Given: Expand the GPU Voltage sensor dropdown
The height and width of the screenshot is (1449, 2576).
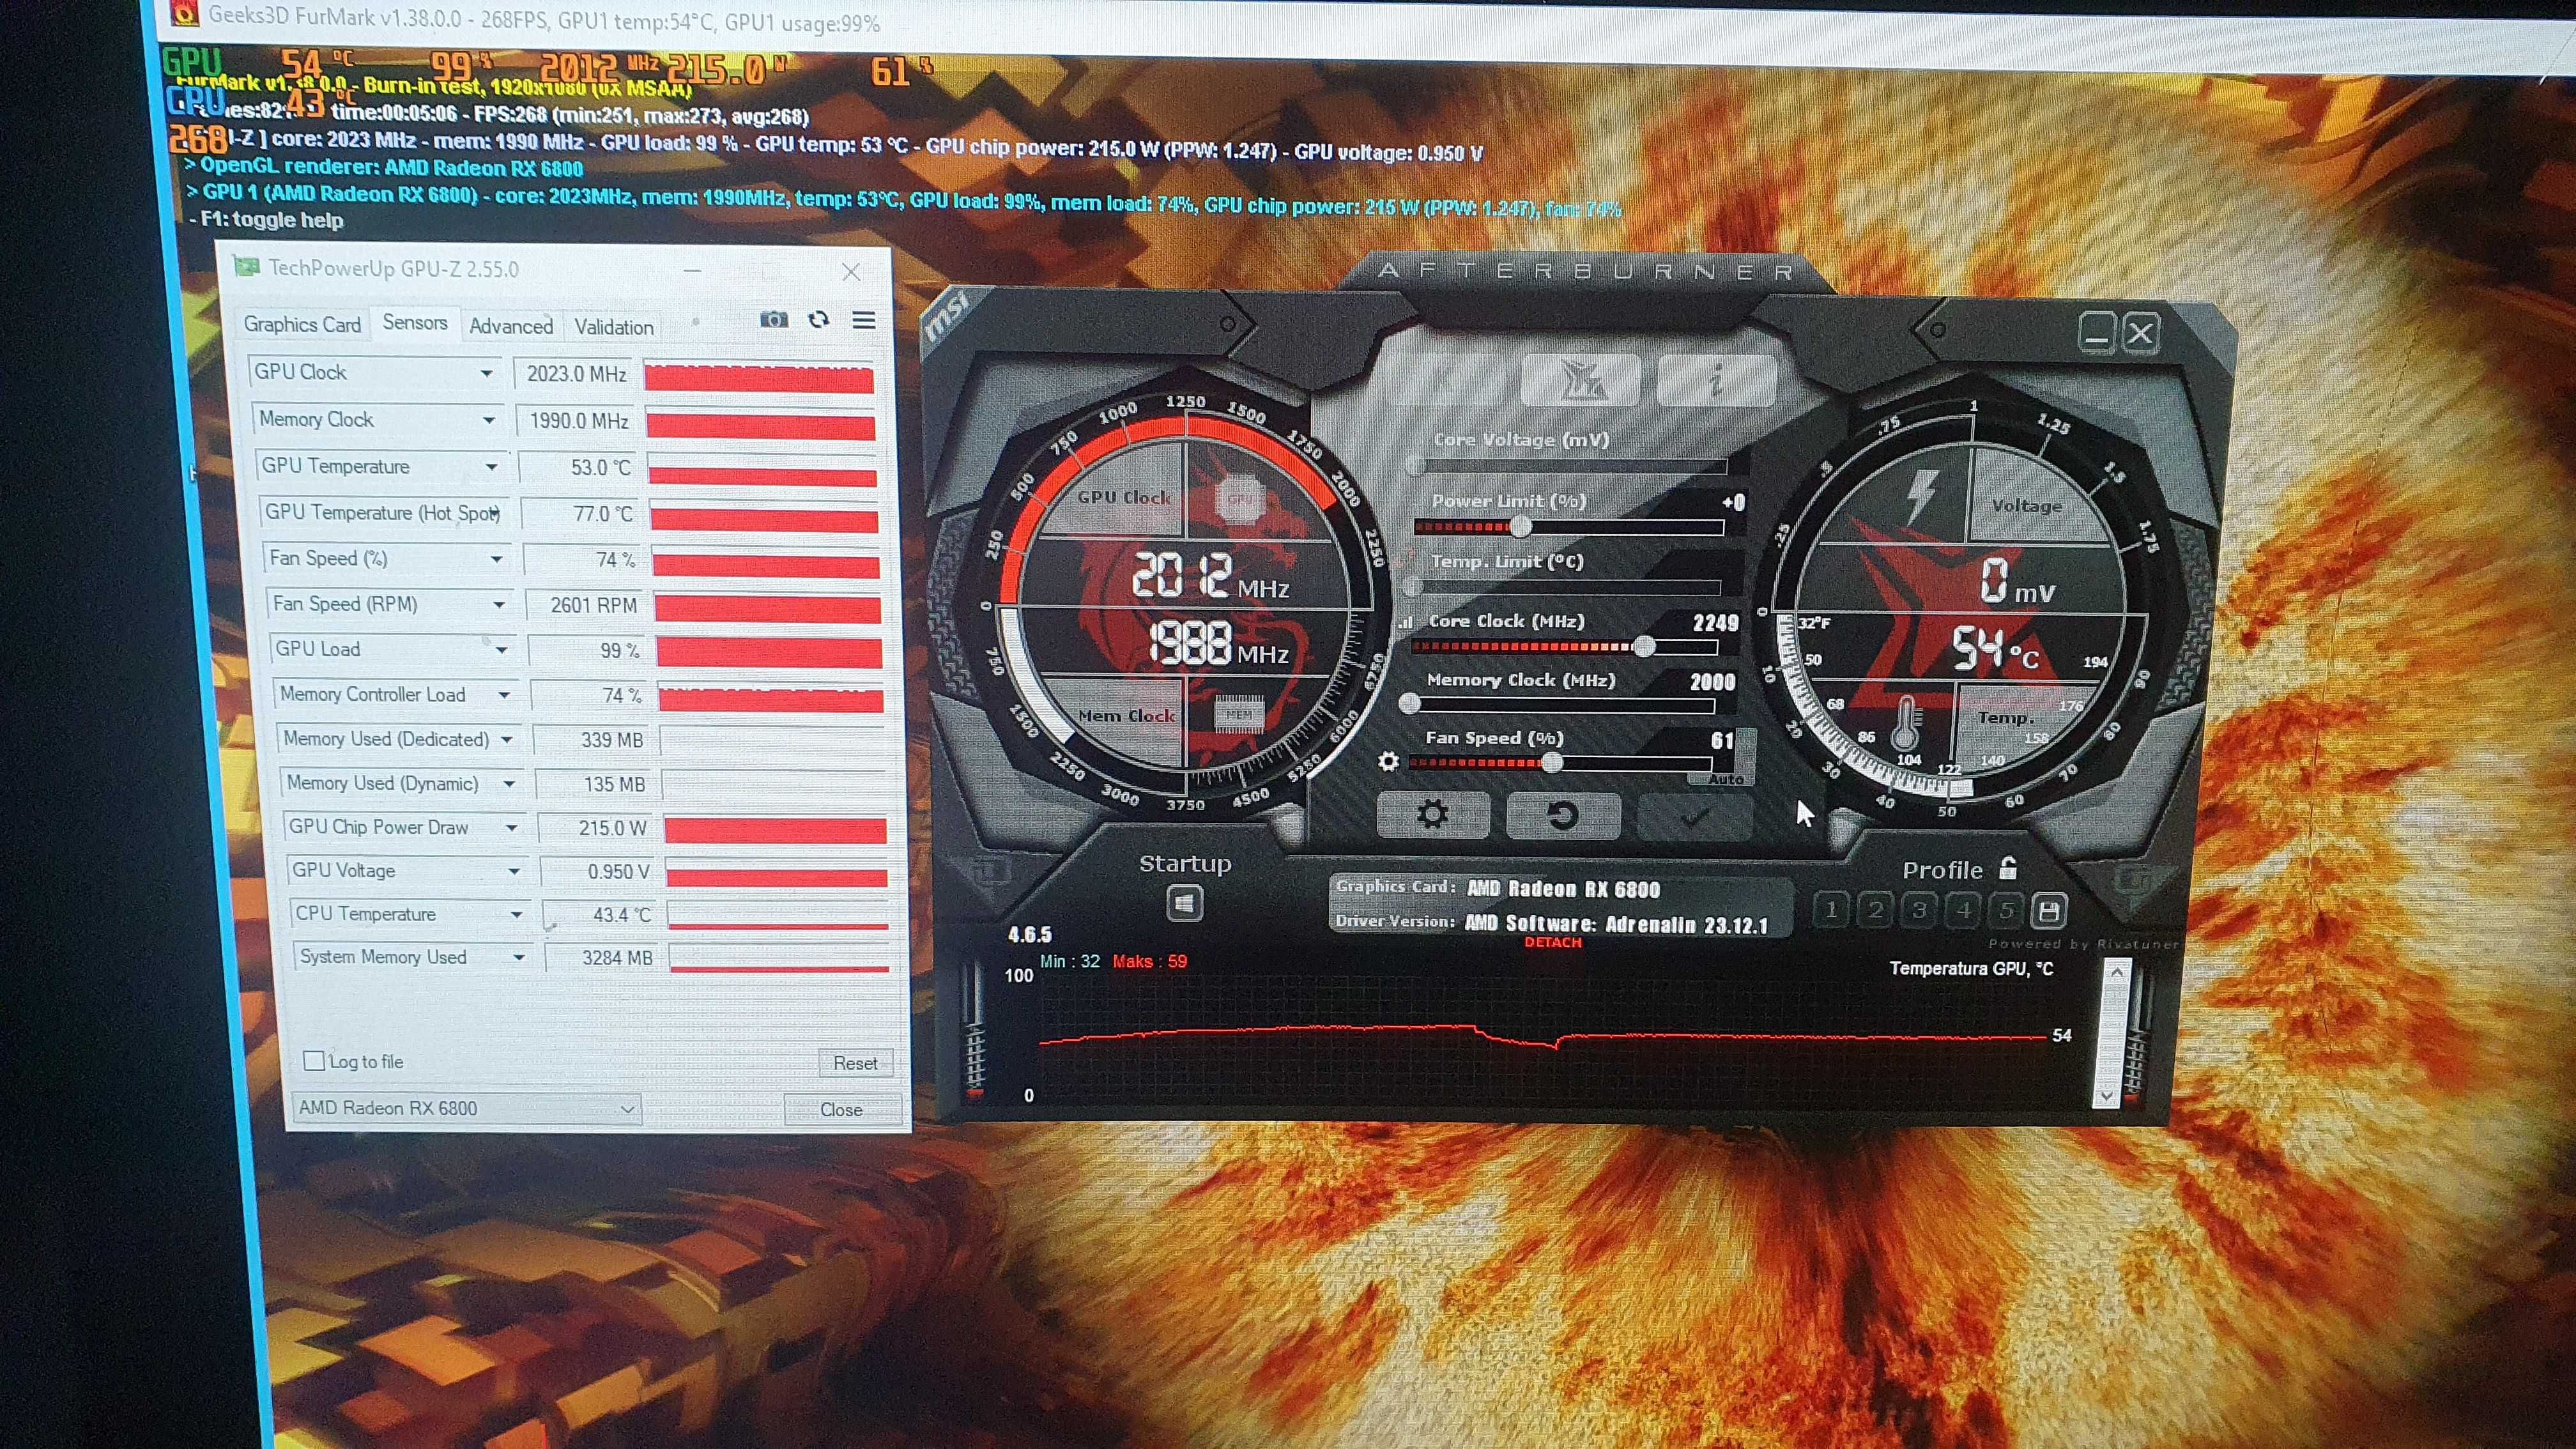Looking at the screenshot, I should click(x=514, y=871).
